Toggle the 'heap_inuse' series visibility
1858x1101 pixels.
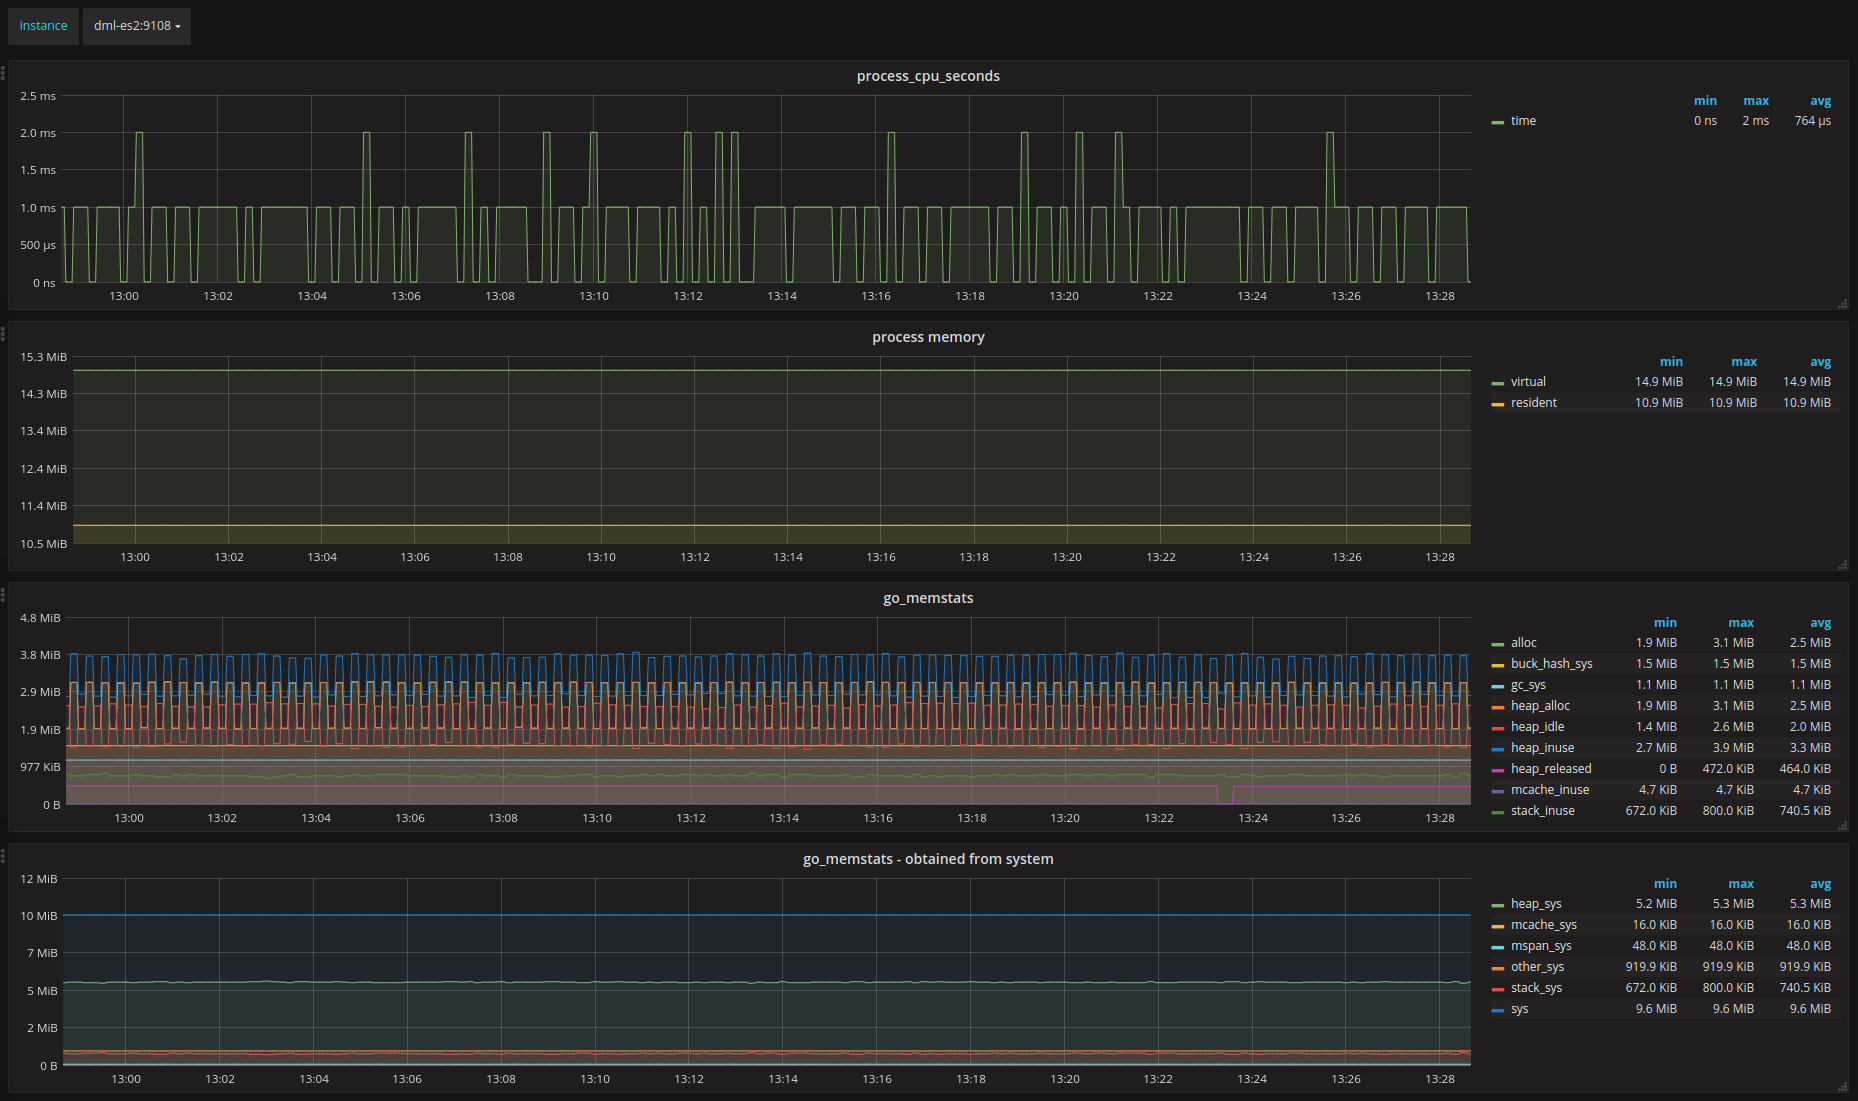1542,748
